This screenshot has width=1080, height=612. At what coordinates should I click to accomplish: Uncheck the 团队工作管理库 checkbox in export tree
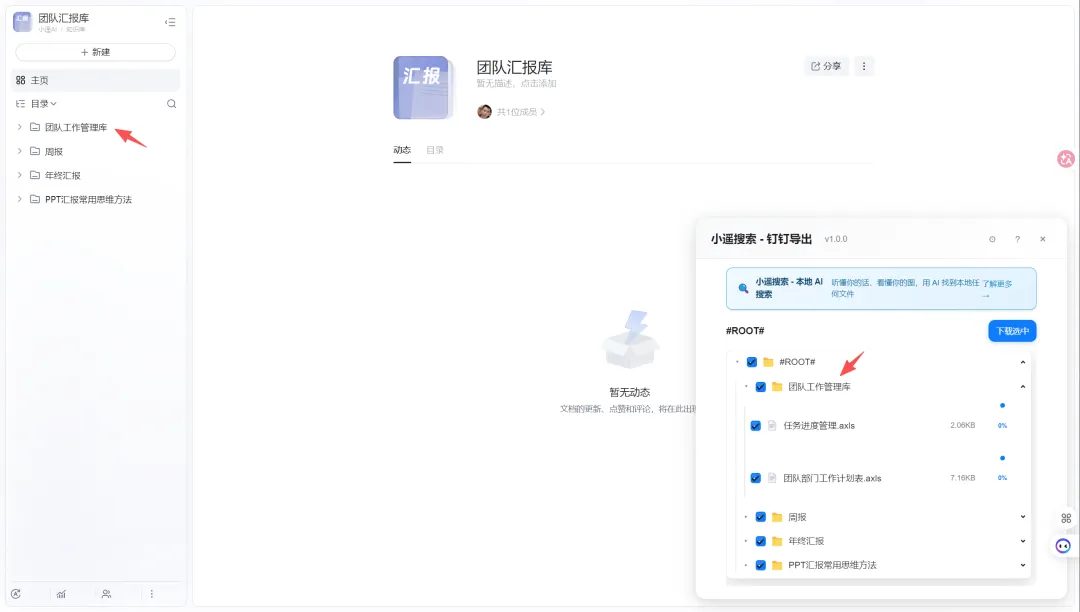(x=761, y=387)
